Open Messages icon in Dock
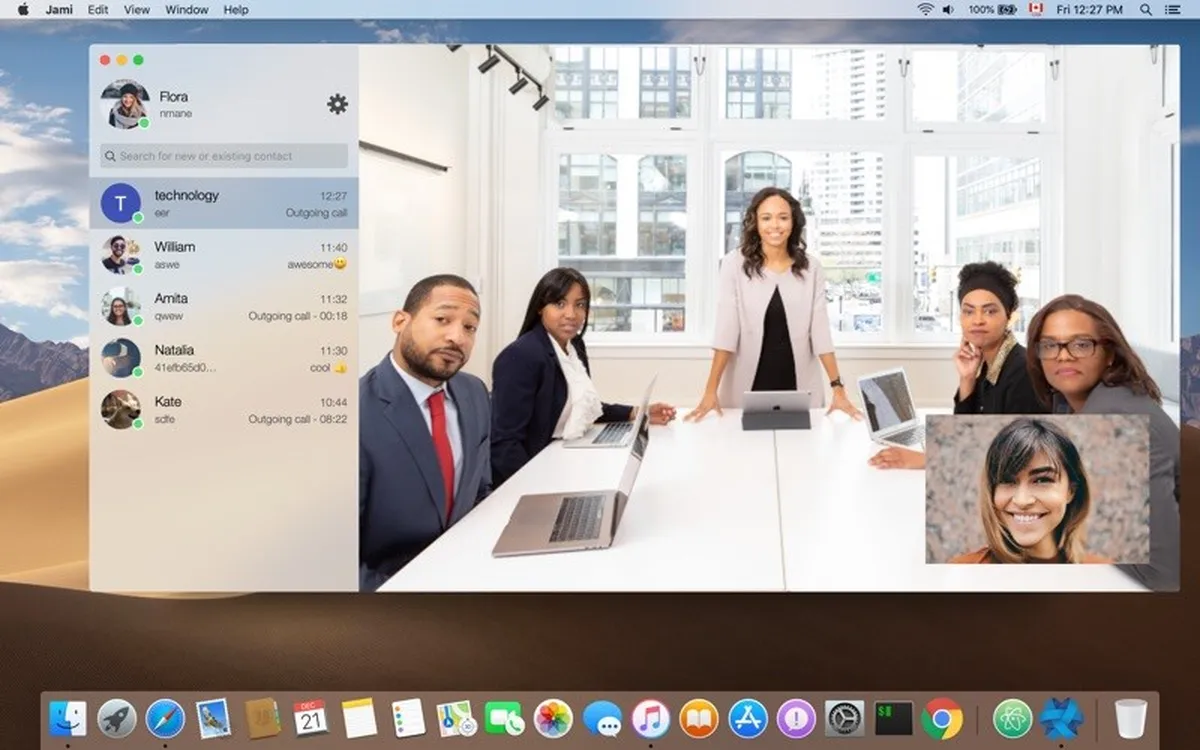The height and width of the screenshot is (750, 1200). tap(602, 718)
